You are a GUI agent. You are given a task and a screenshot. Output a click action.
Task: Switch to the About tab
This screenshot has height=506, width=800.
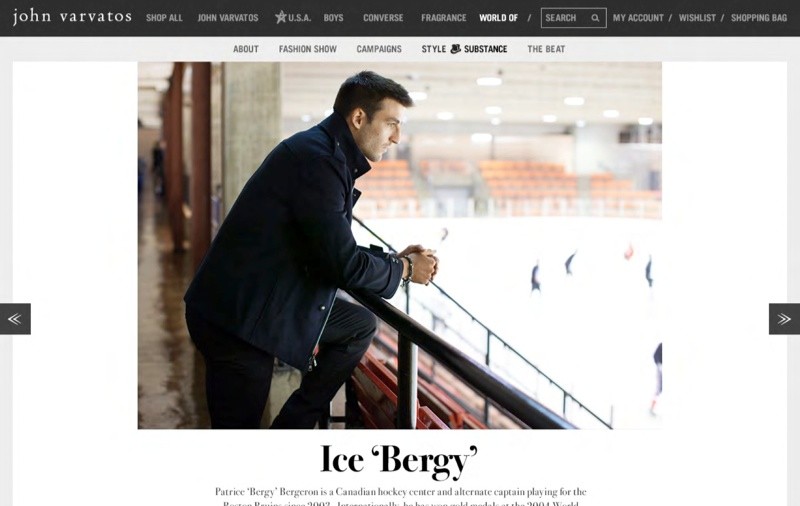pos(245,49)
